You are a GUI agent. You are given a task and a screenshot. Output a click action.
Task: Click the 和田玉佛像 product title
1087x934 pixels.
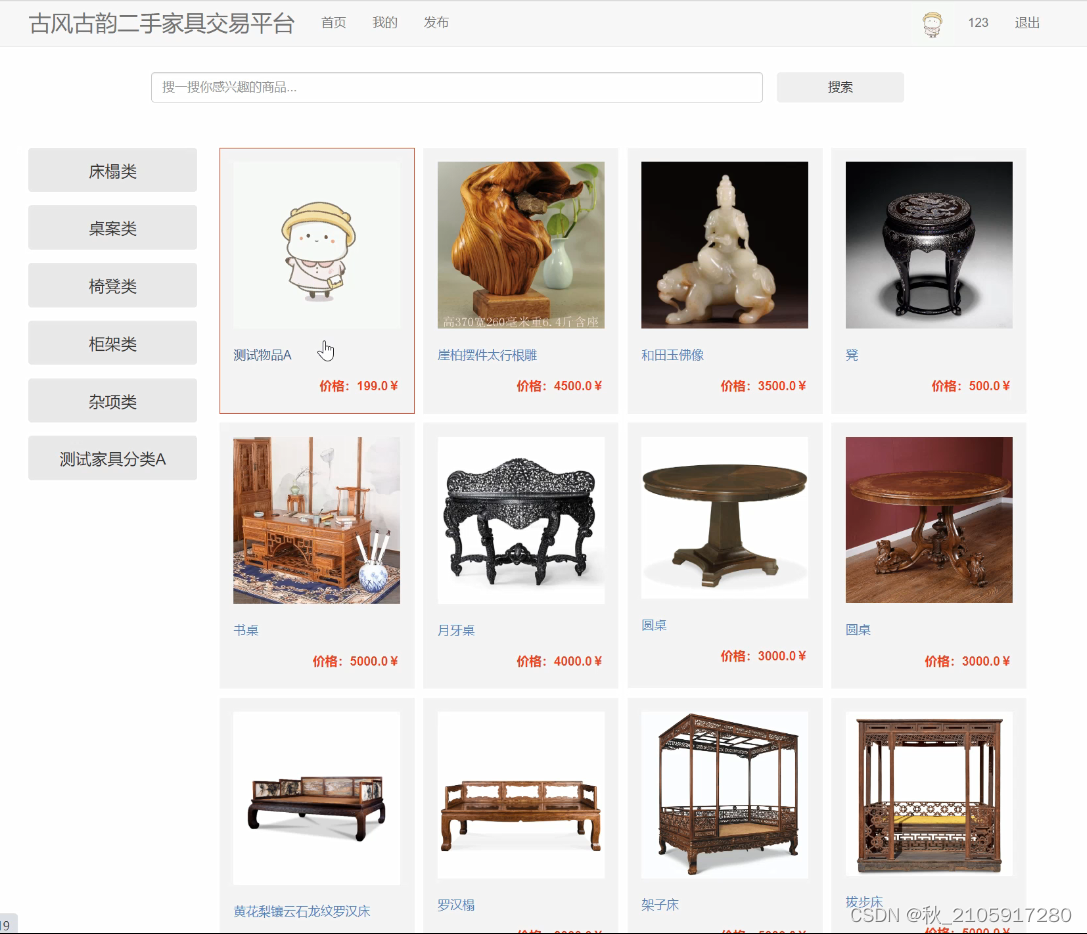(x=672, y=355)
